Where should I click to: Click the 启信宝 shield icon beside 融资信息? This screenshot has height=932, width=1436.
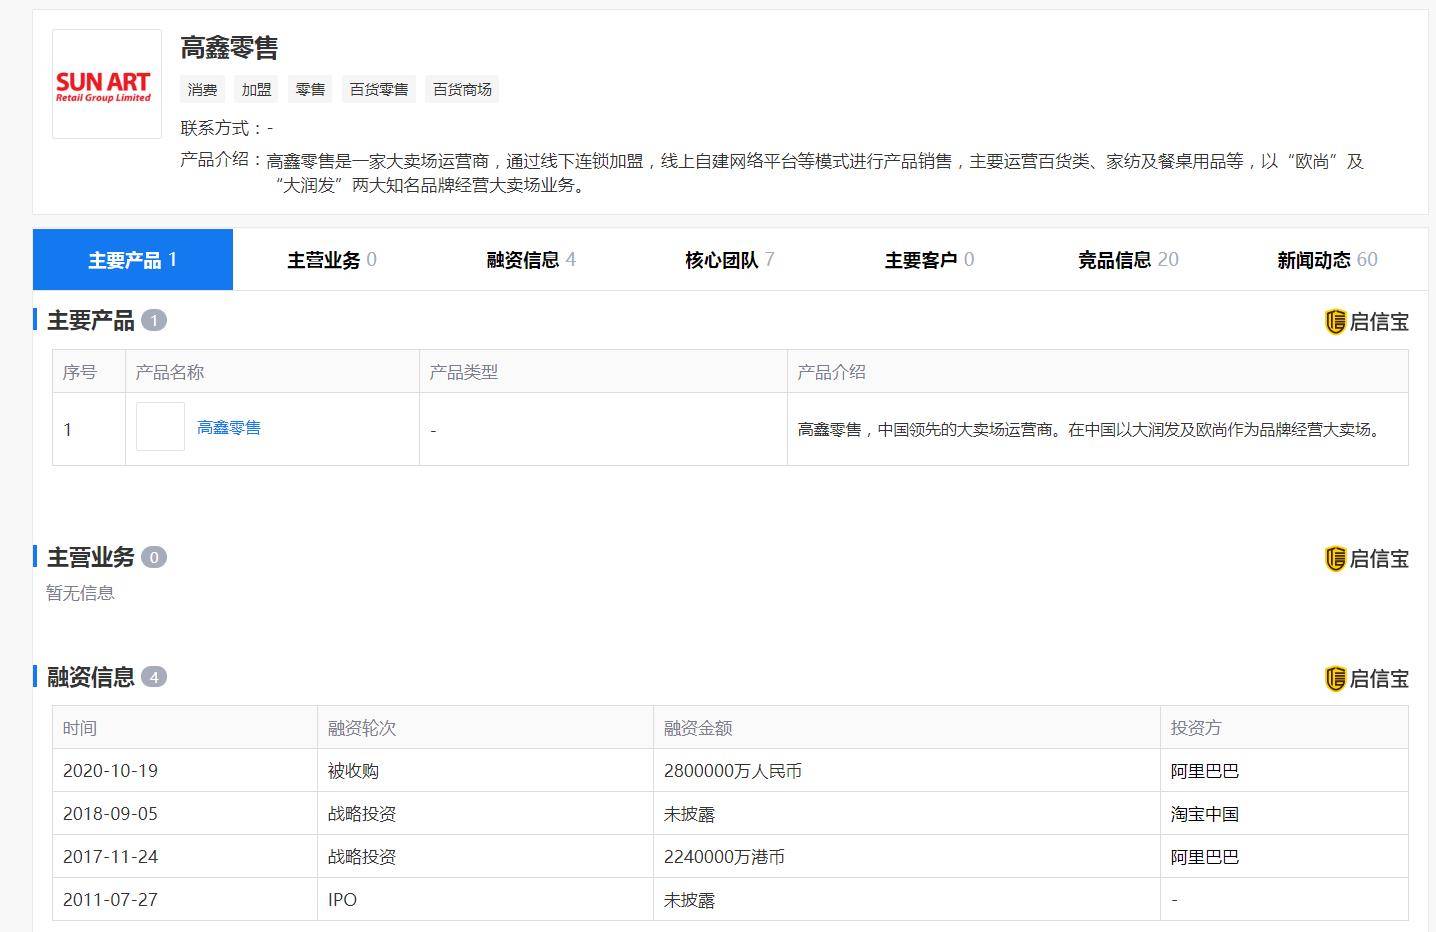pyautogui.click(x=1335, y=679)
